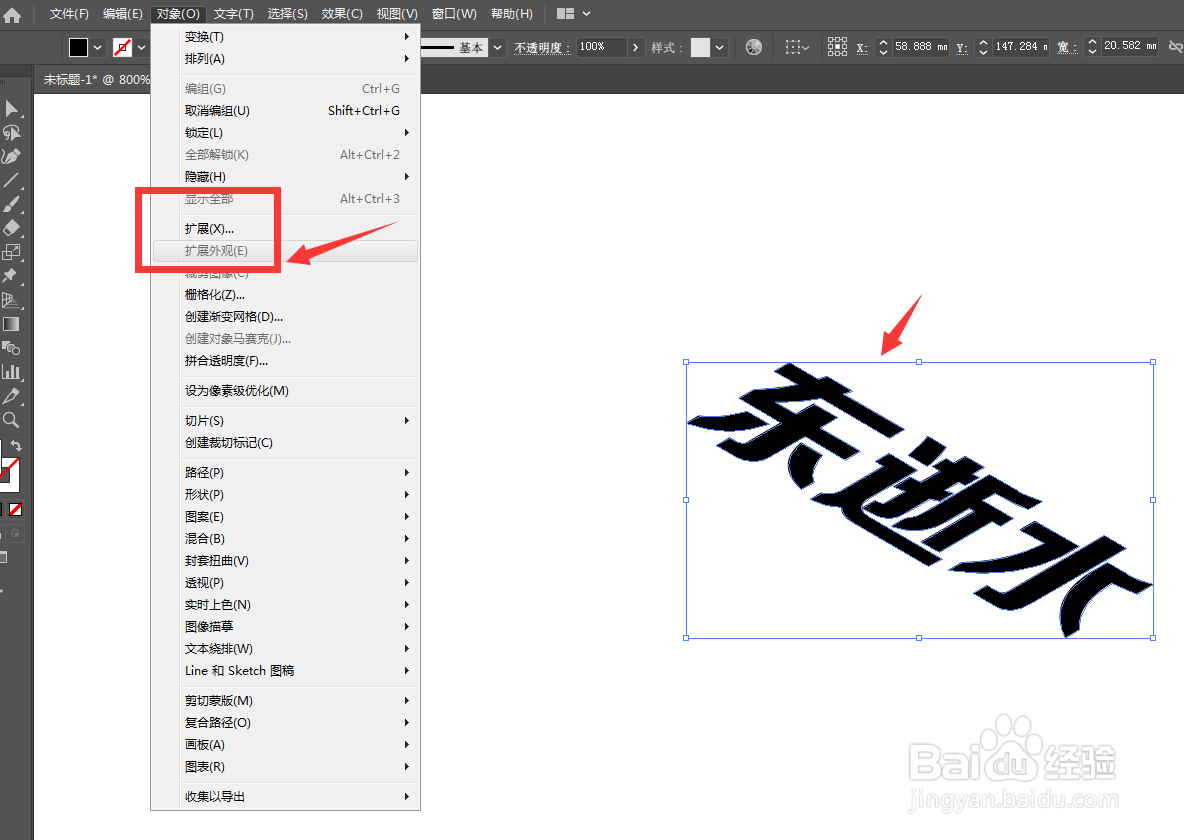Expand the stroke color dropdown arrow

(141, 48)
